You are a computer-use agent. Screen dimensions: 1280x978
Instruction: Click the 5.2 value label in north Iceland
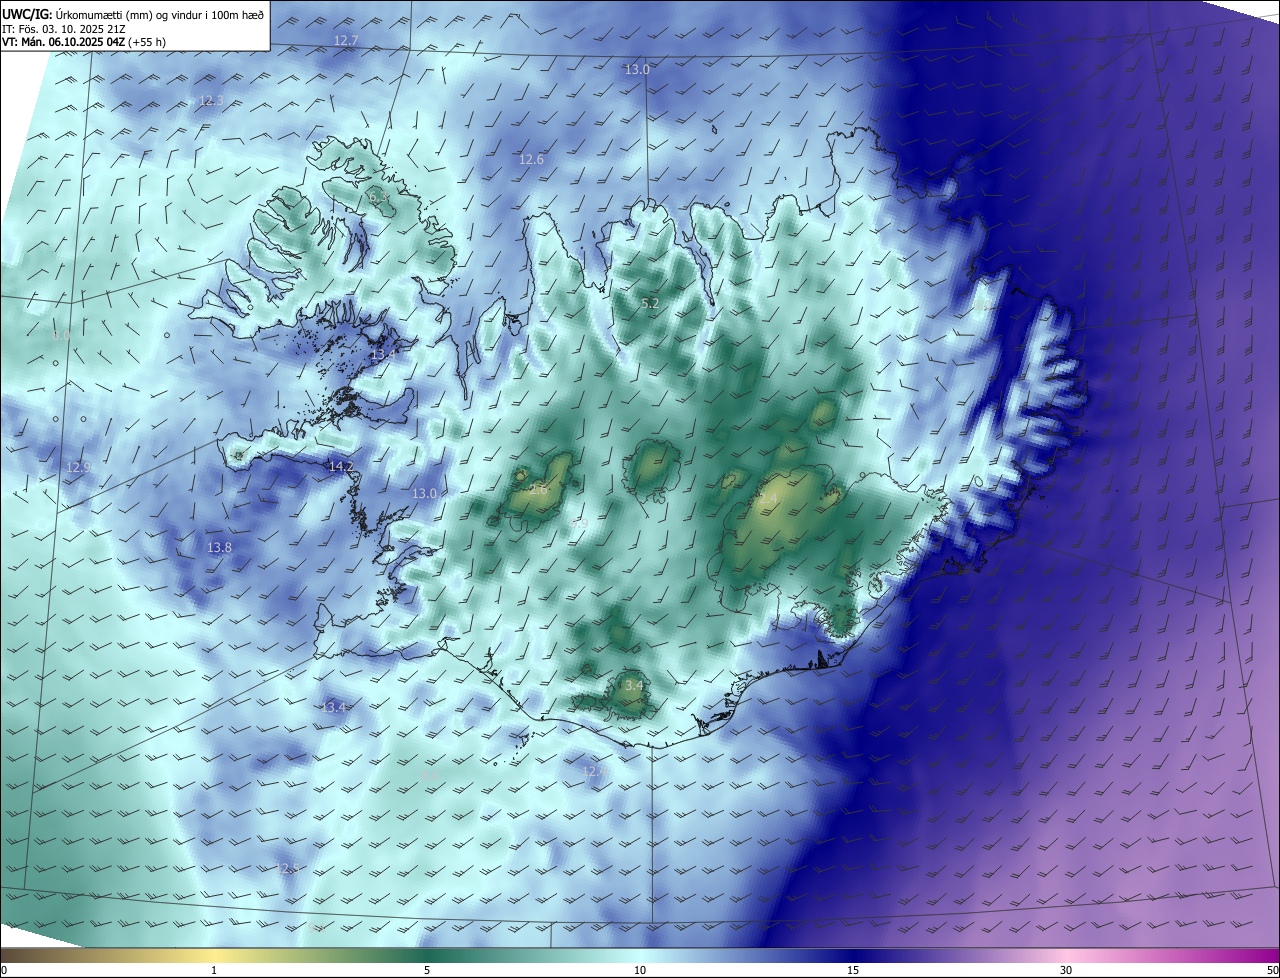tap(650, 303)
